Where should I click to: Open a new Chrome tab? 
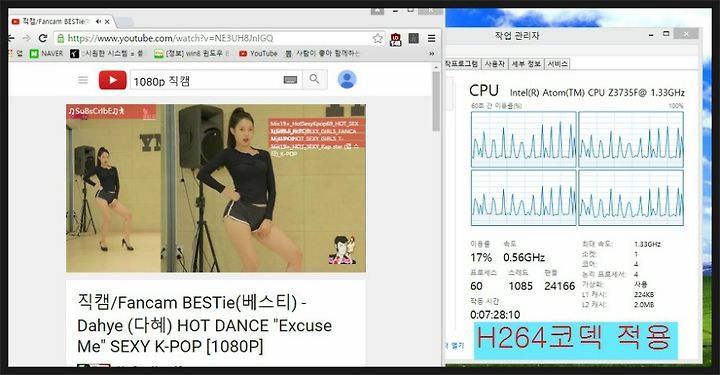pos(124,22)
